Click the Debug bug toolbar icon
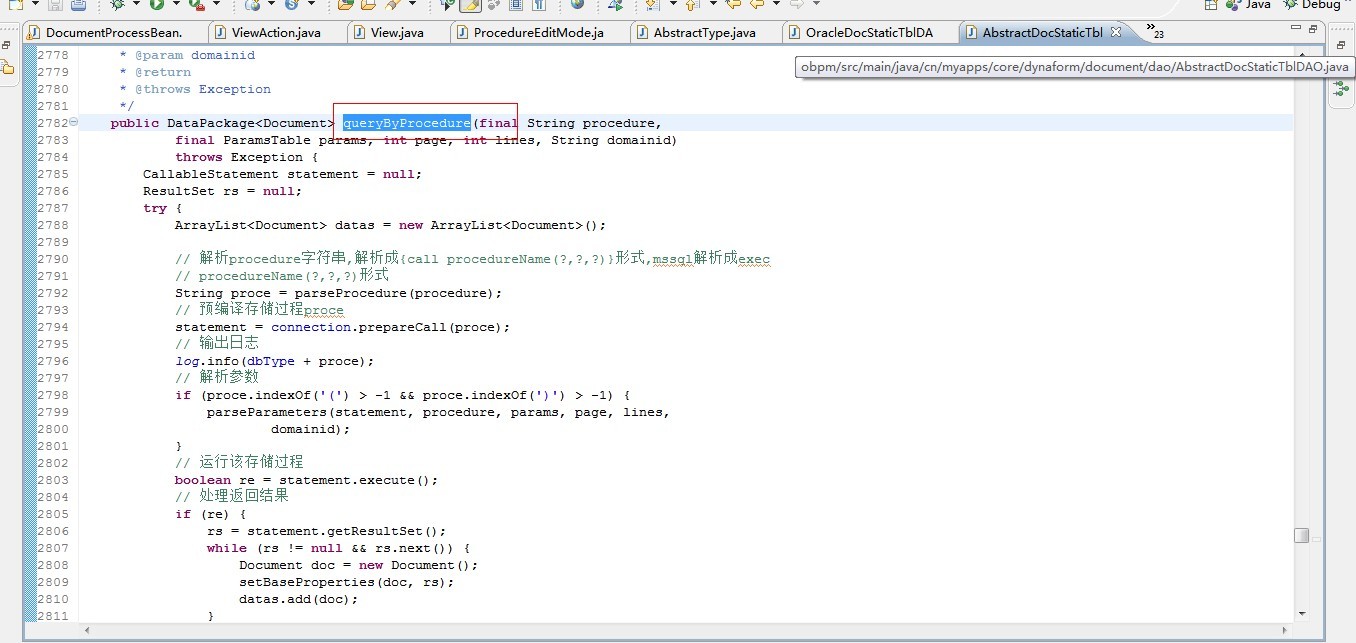This screenshot has width=1356, height=643. (x=117, y=5)
